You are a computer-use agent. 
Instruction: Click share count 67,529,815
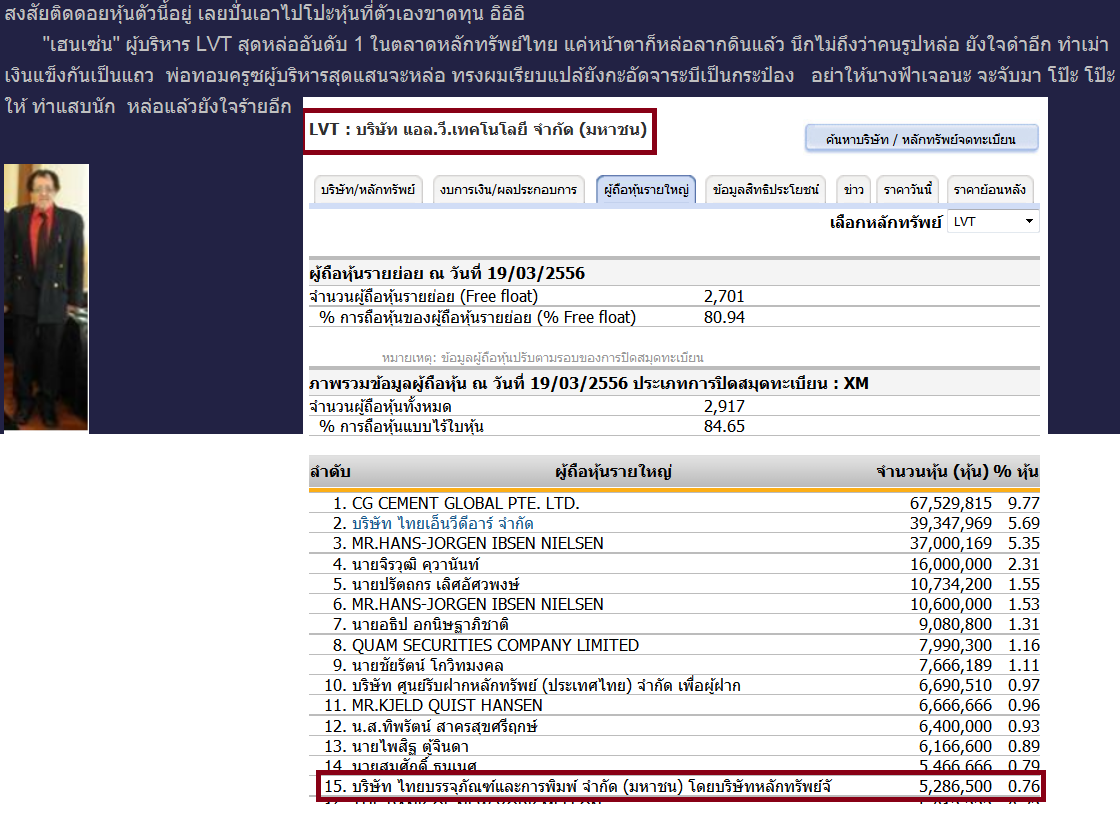950,503
